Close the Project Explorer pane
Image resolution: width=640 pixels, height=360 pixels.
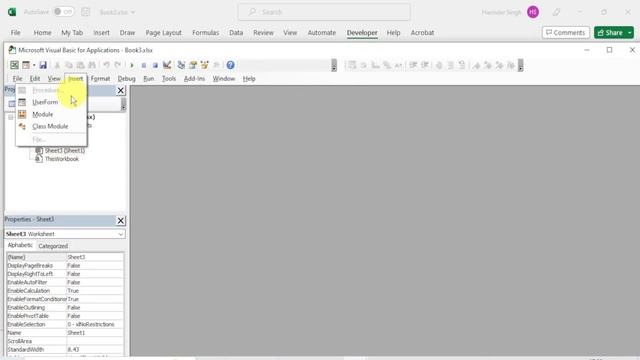(x=120, y=90)
